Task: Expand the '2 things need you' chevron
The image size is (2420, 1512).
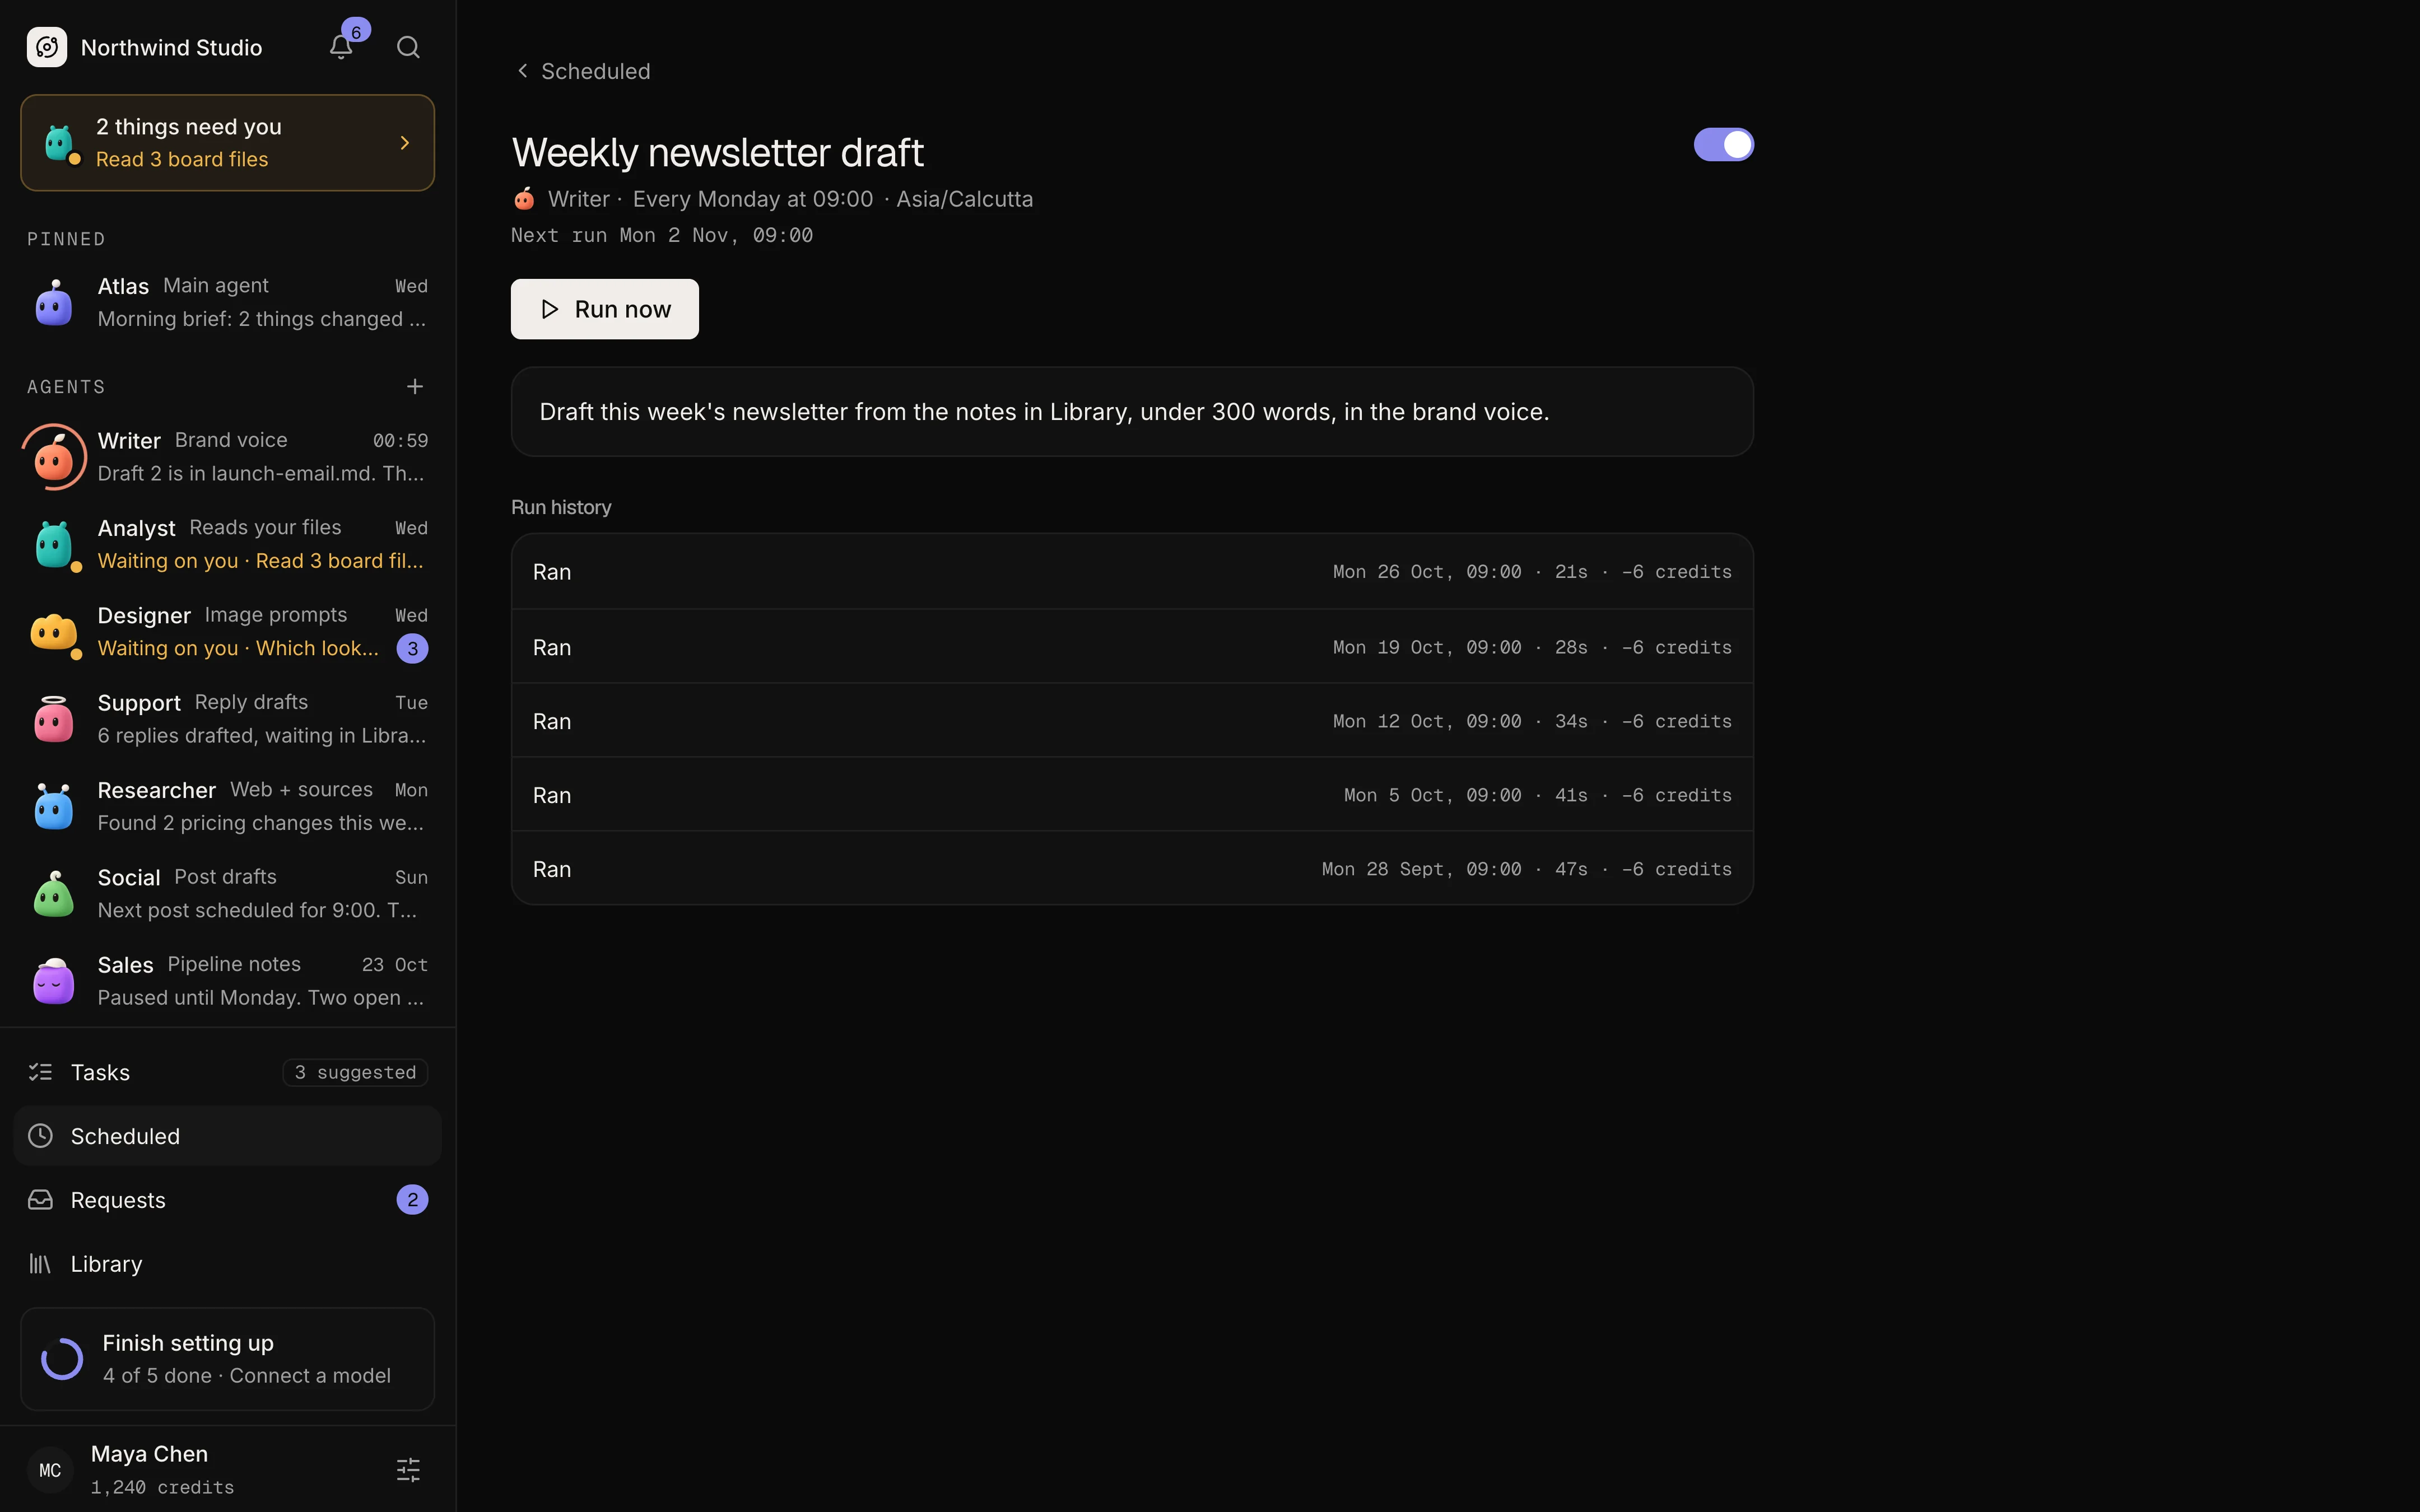Action: pos(405,143)
